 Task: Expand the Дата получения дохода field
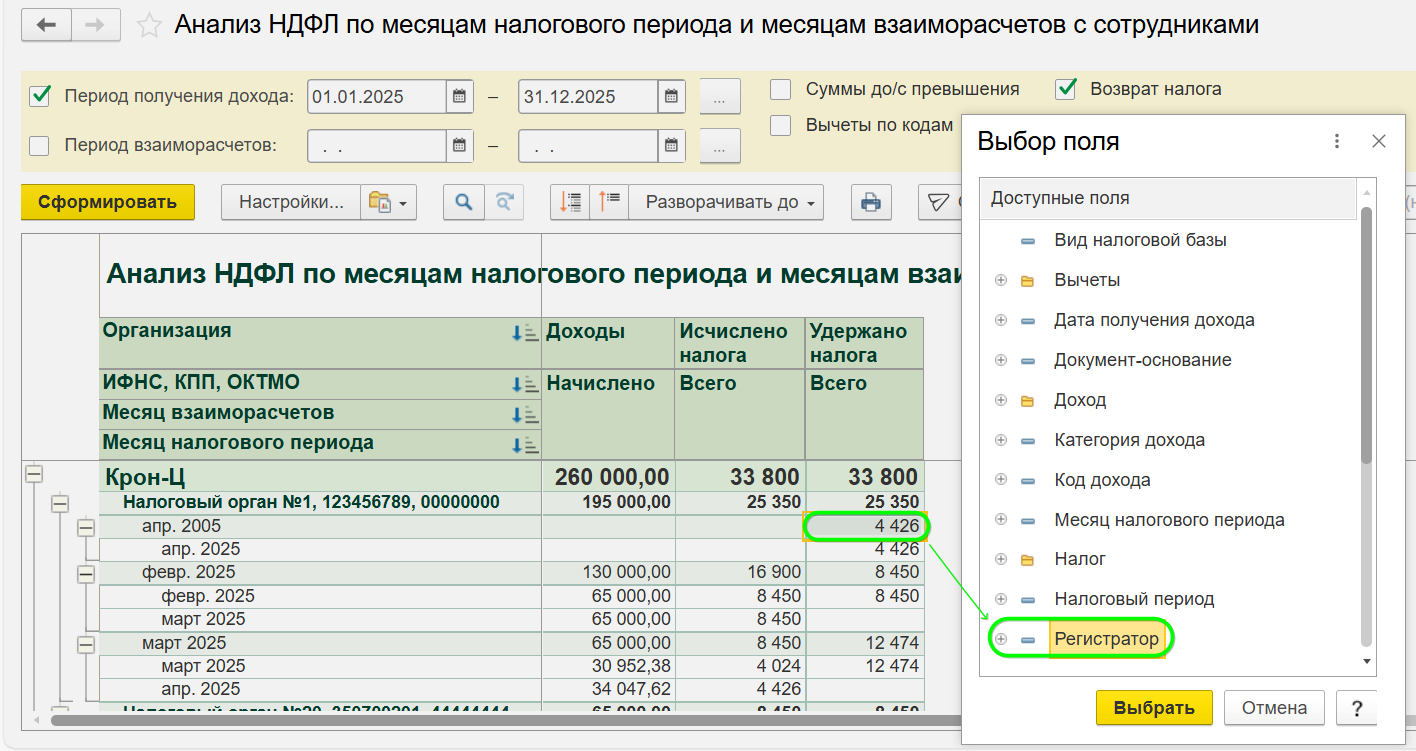tap(1001, 320)
